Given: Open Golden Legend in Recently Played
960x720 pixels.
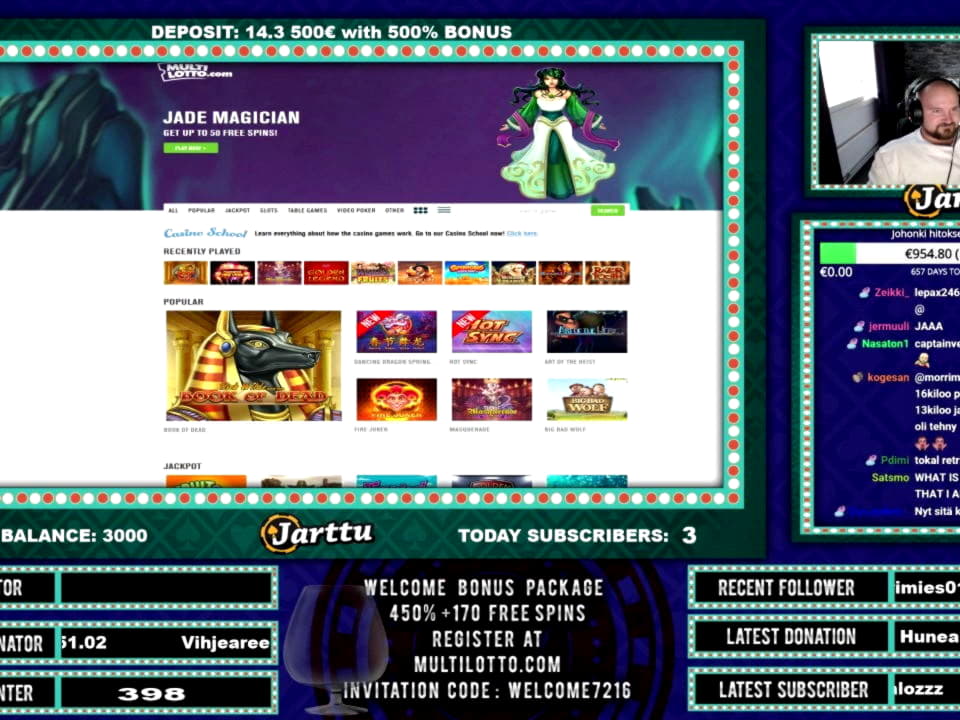Looking at the screenshot, I should point(326,273).
